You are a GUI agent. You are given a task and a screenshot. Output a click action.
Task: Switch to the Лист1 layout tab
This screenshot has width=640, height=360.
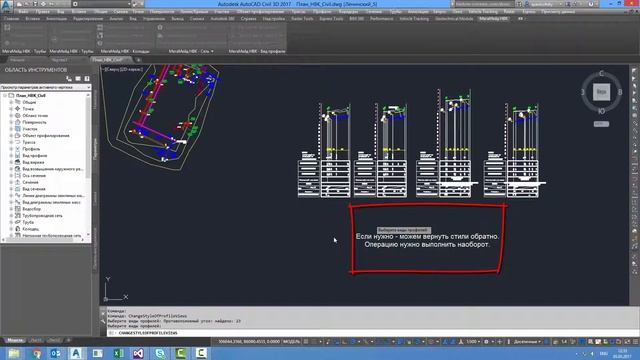pos(36,340)
